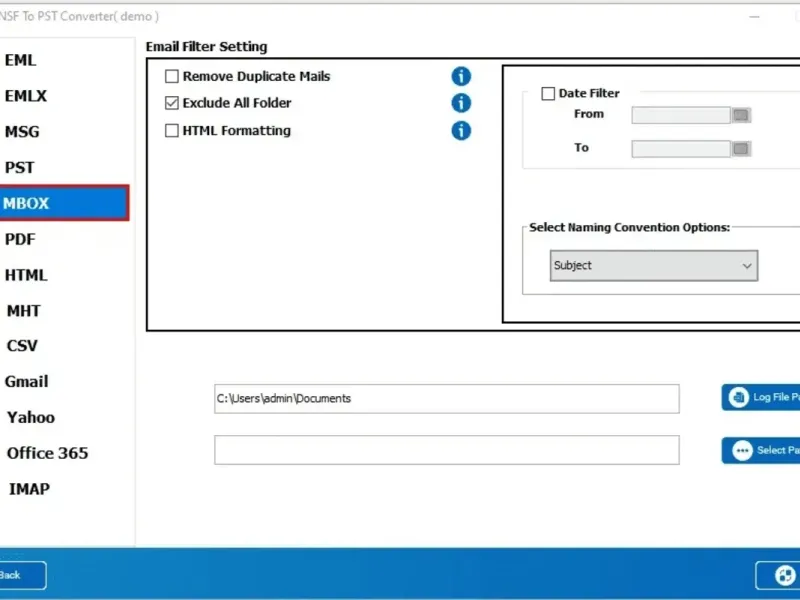Open info for Remove Duplicate Mails
Image resolution: width=800 pixels, height=600 pixels.
click(461, 77)
